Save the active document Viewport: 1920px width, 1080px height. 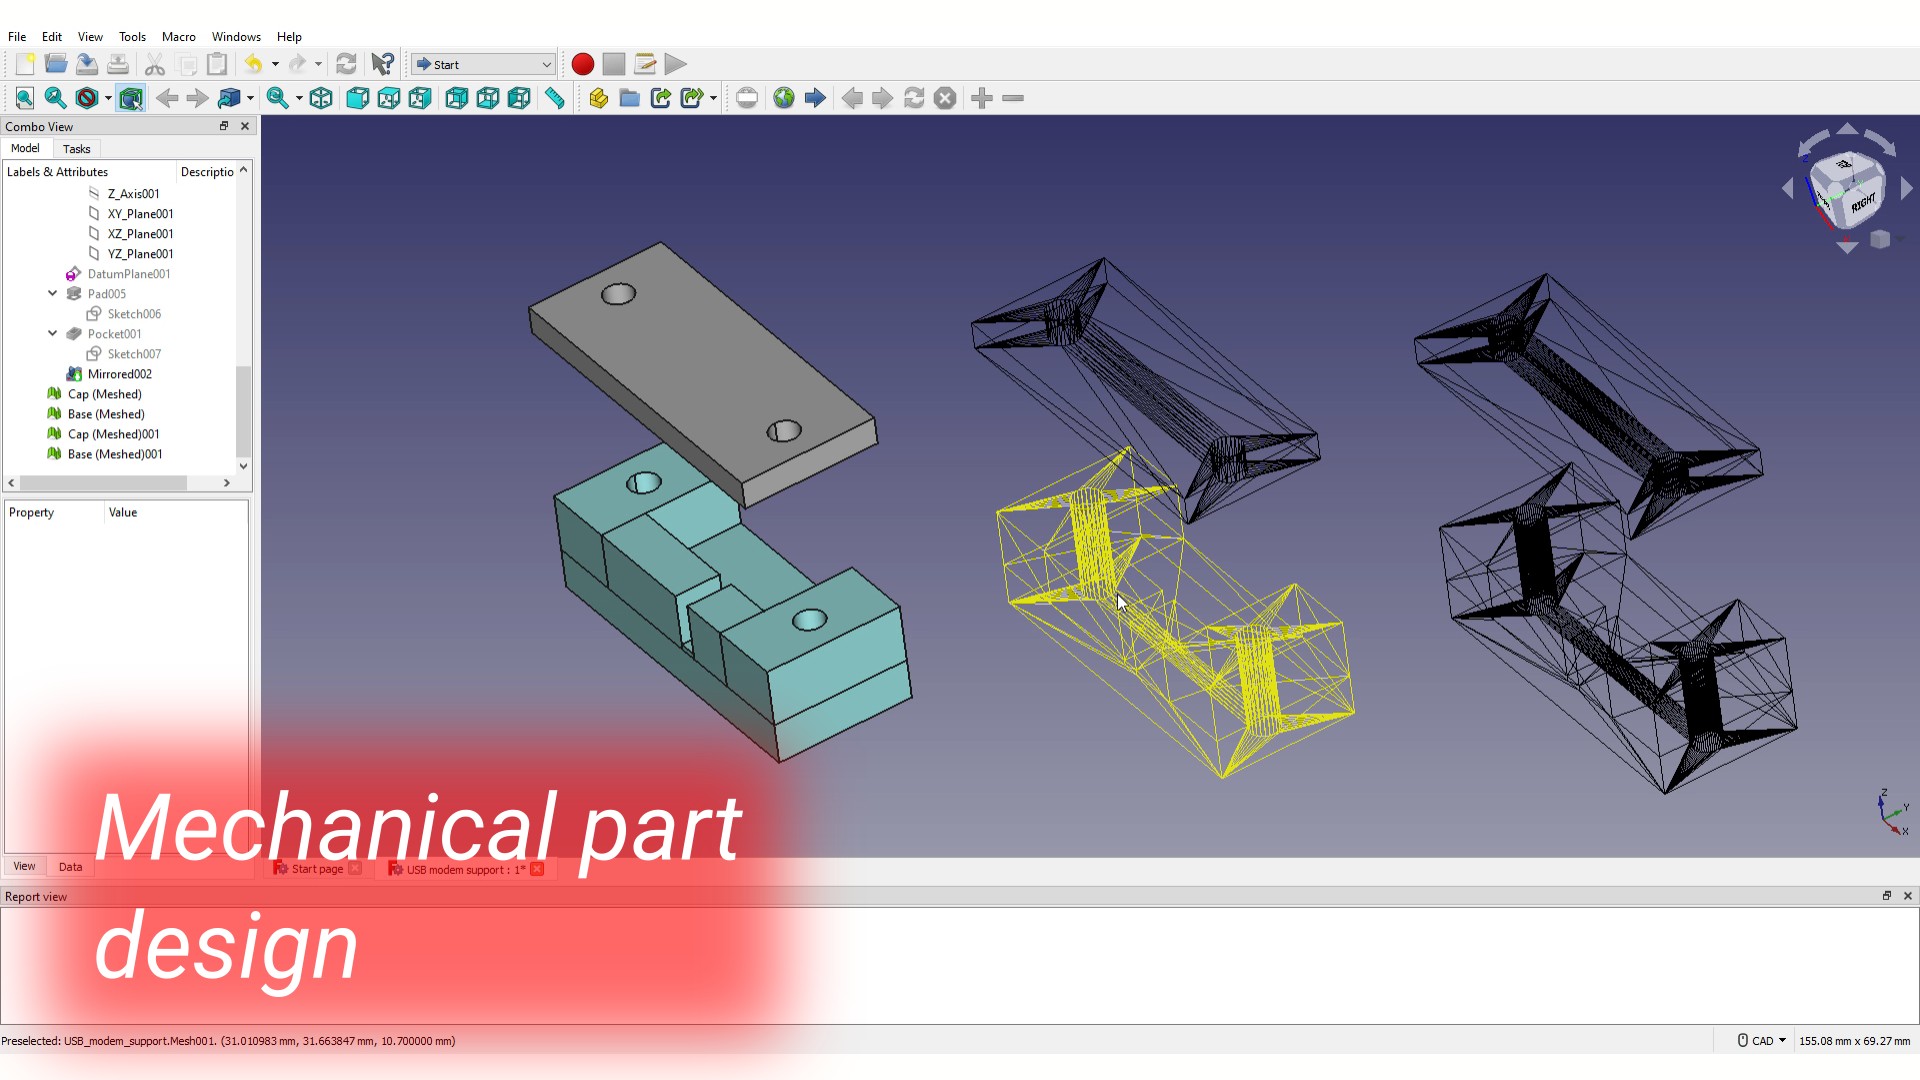pyautogui.click(x=87, y=65)
